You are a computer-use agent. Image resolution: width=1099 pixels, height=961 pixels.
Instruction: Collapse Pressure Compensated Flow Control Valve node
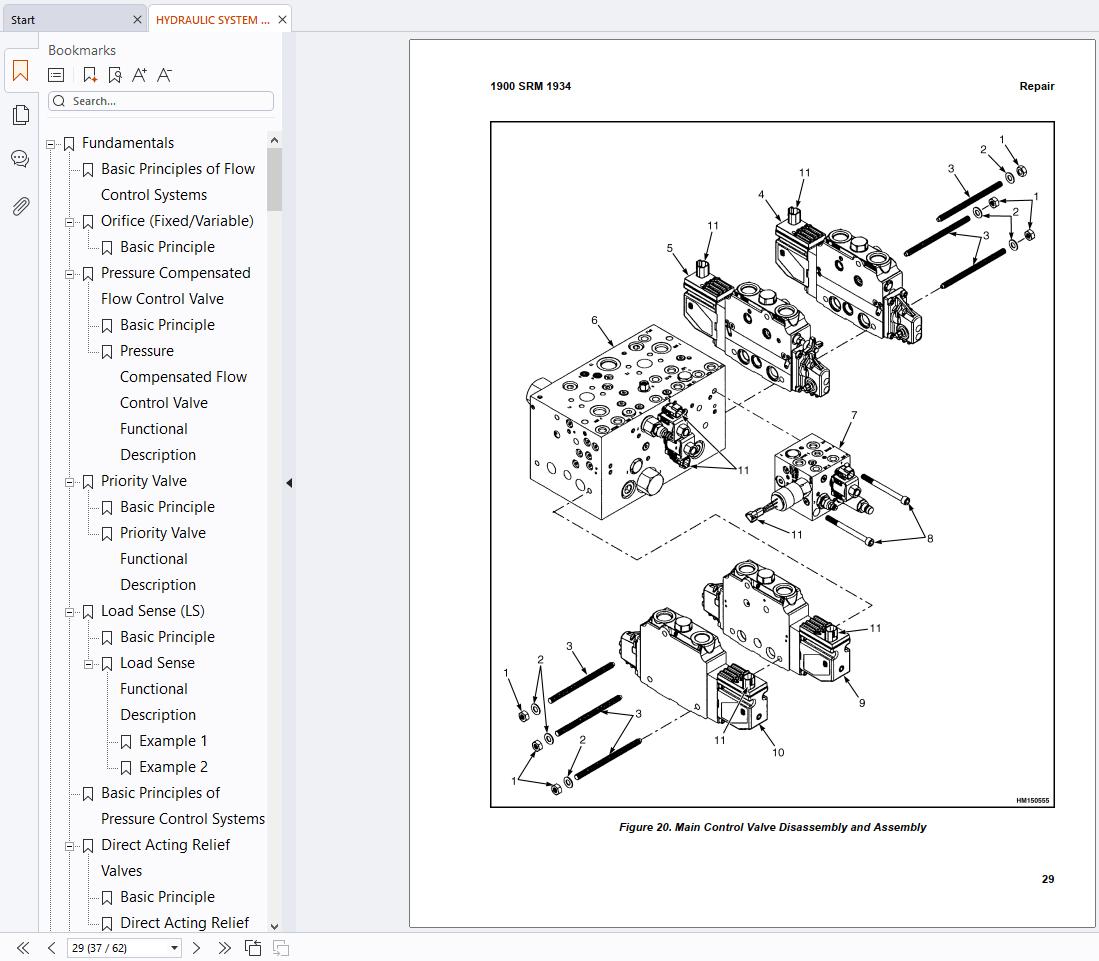[x=69, y=274]
